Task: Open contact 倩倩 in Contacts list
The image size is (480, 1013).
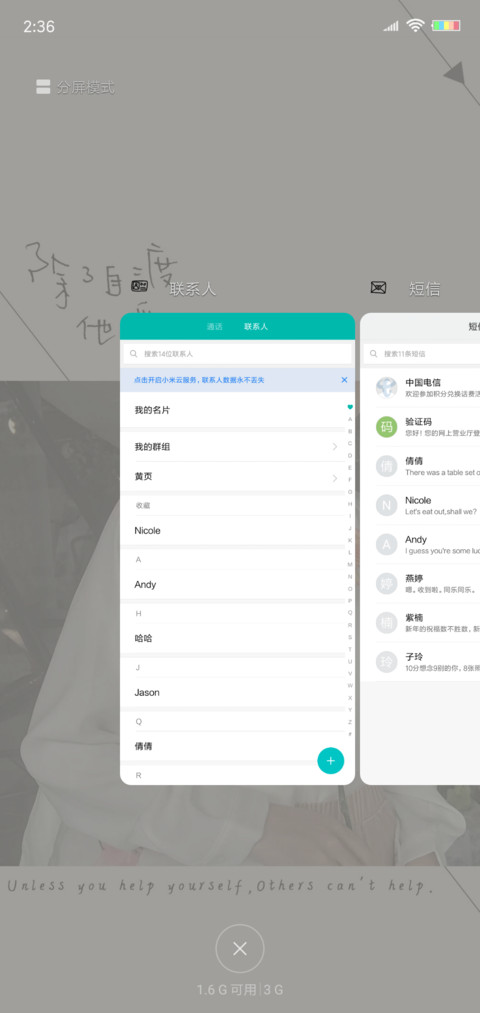Action: click(x=233, y=746)
